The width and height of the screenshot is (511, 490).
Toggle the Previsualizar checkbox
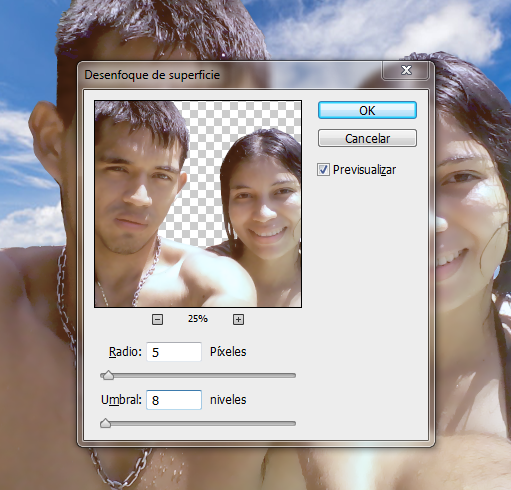coord(323,170)
